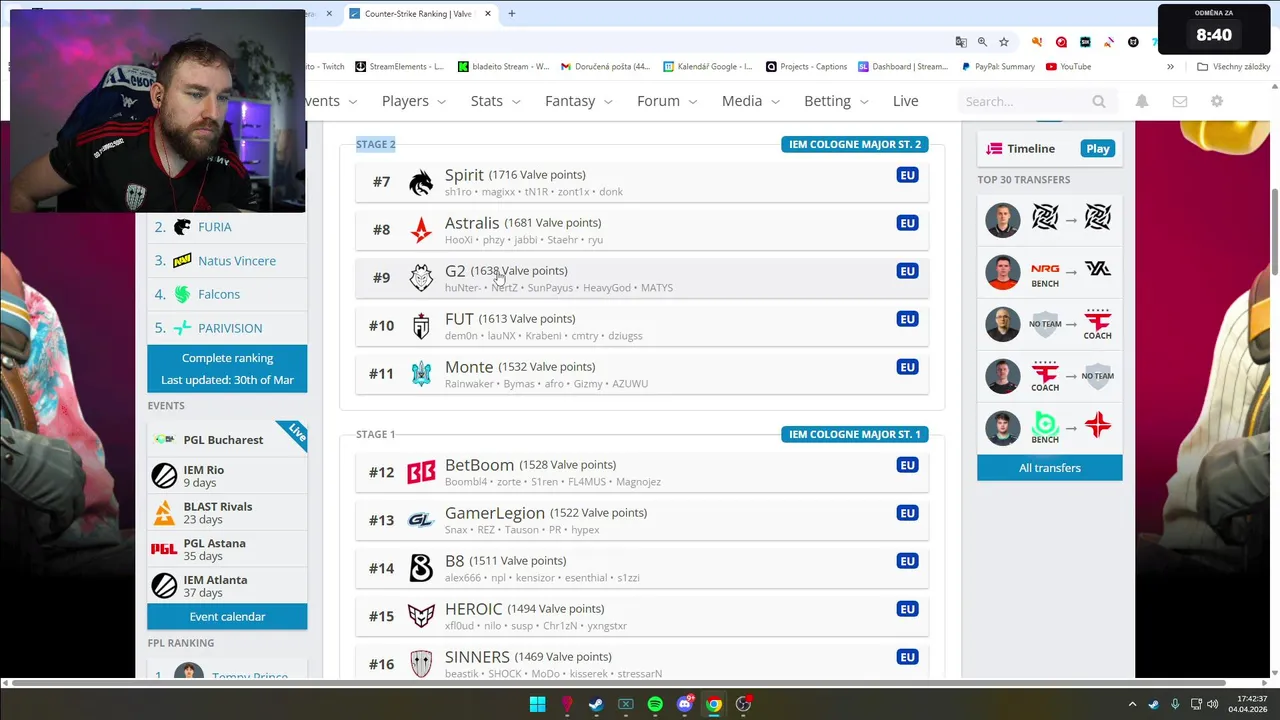Open the Windows Start menu
This screenshot has width=1280, height=720.
(x=537, y=704)
